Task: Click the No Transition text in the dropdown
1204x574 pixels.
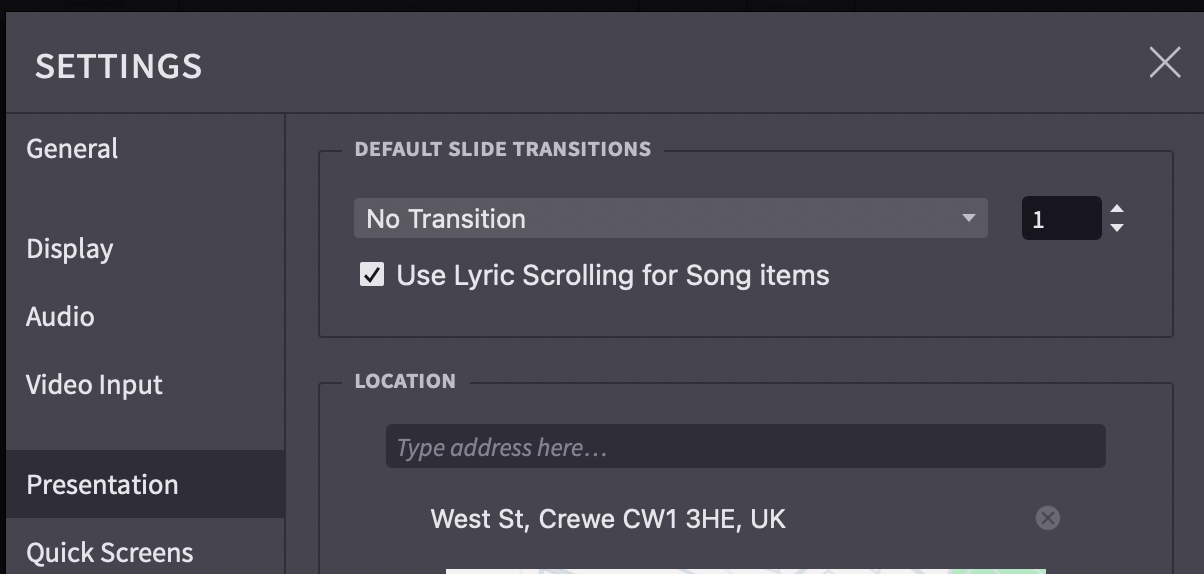Action: [446, 218]
